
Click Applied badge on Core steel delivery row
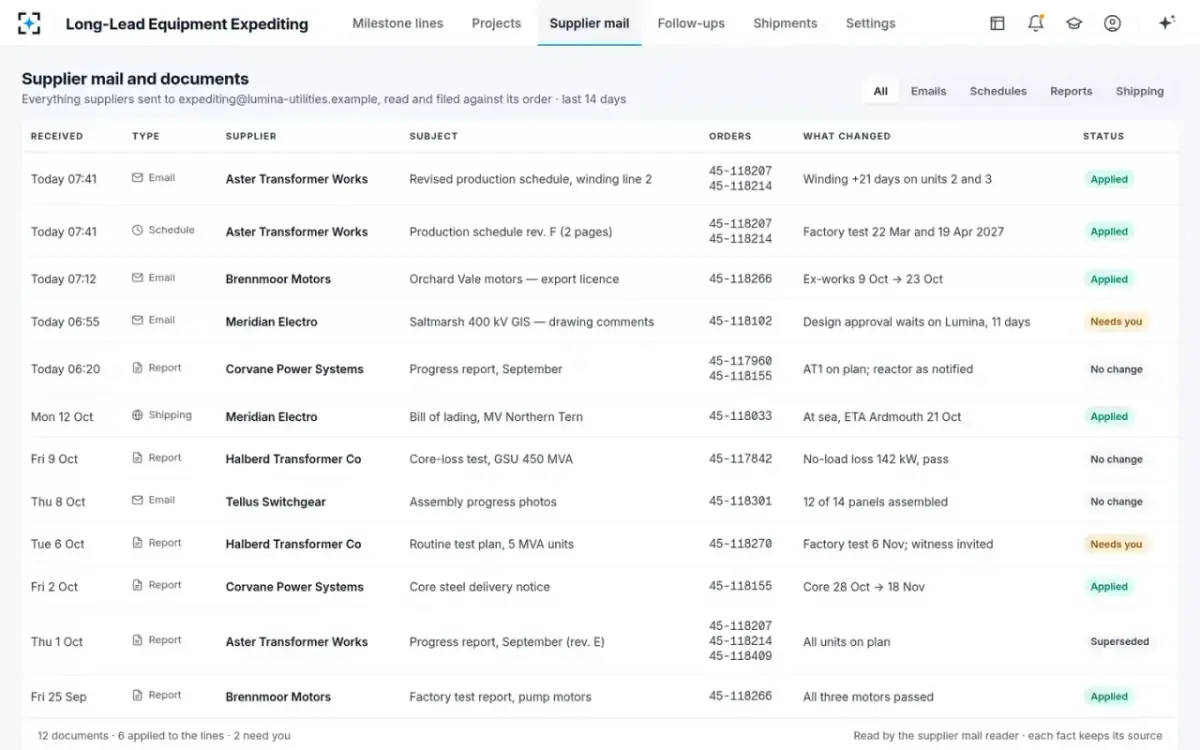1109,587
